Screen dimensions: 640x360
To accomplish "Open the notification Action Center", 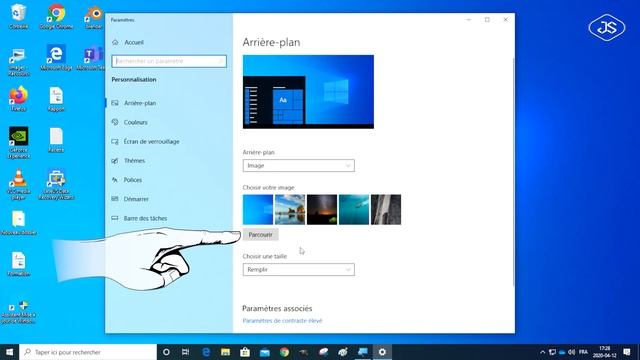I will (627, 352).
